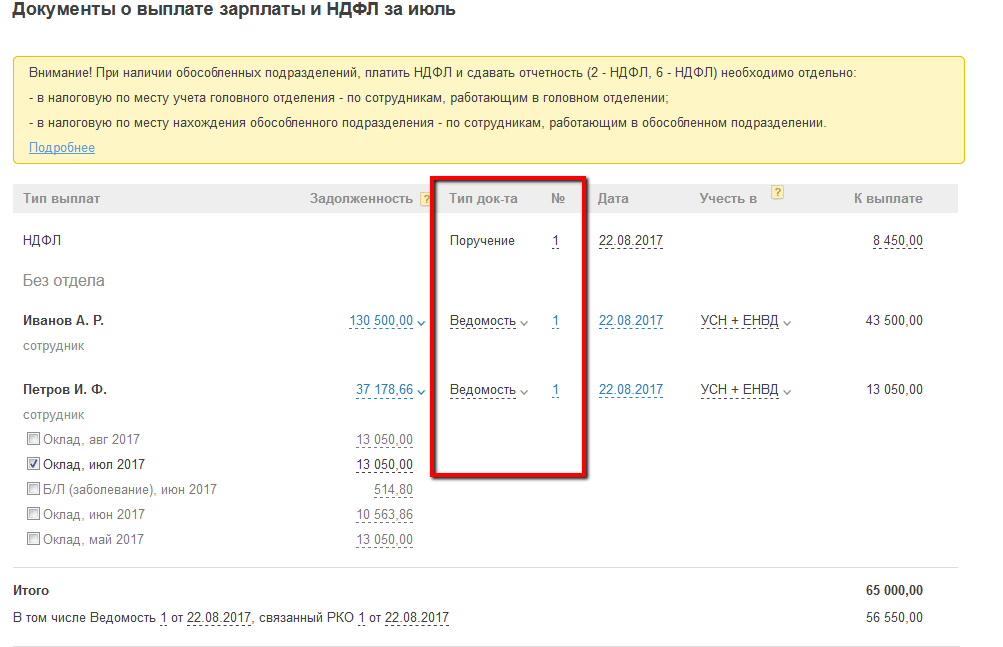Edit amount 13 050,00 for Оклад, май 2017
Screen dimensions: 1003x647
click(384, 539)
